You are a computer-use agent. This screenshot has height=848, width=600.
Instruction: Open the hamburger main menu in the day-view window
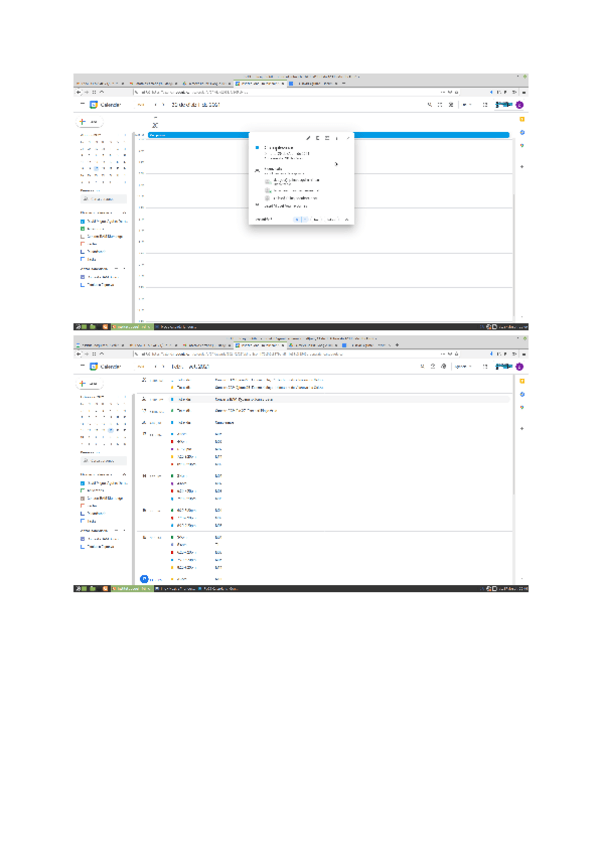point(82,104)
